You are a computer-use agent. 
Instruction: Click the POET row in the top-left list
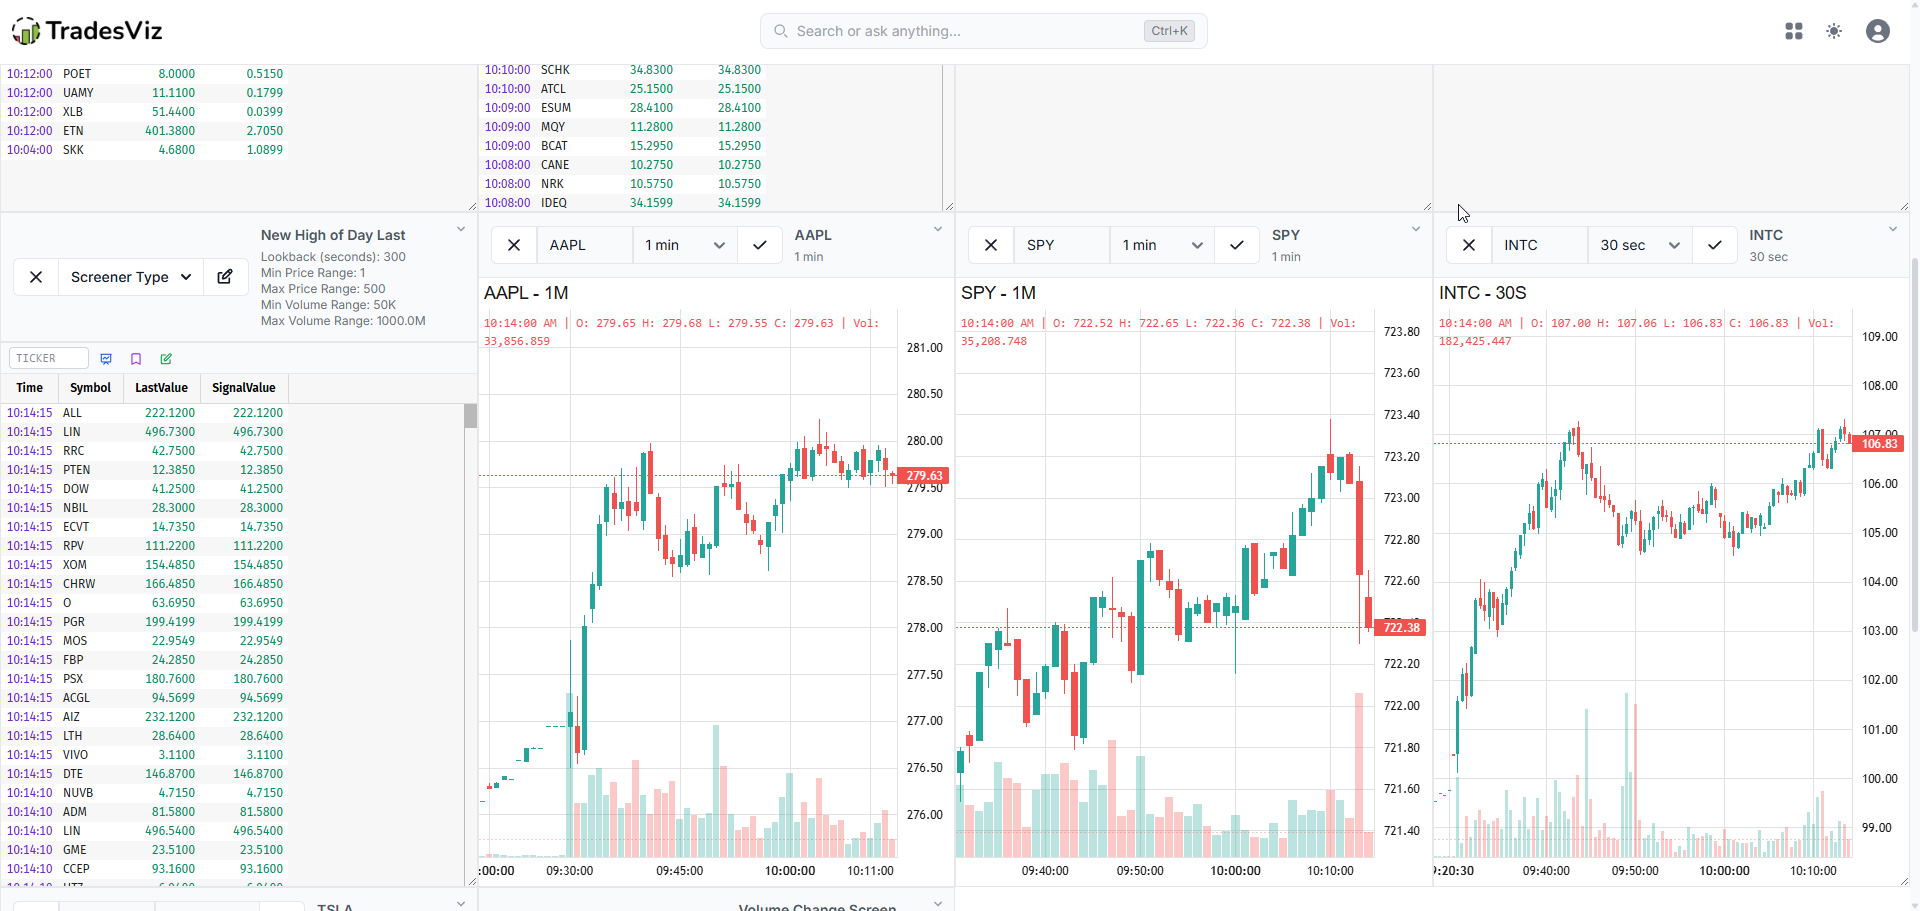click(x=145, y=74)
